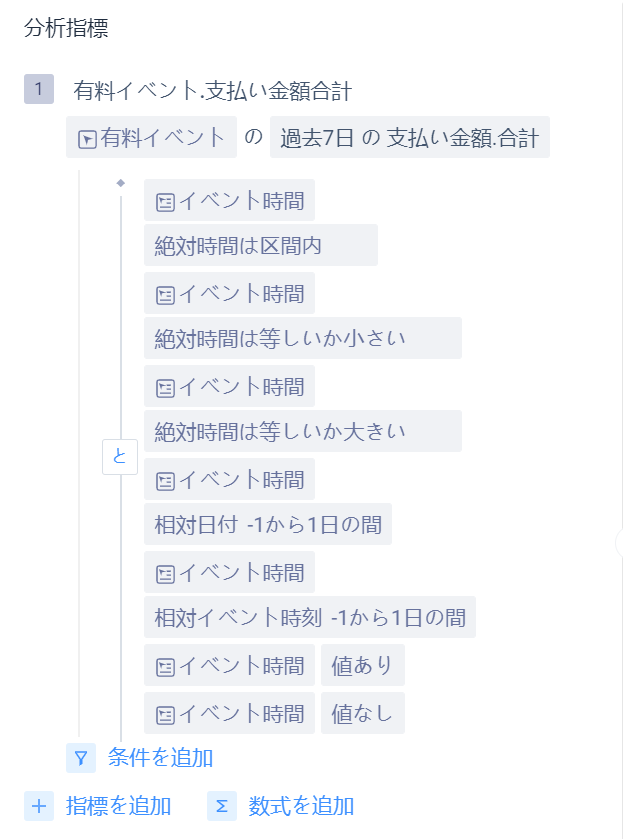Image resolution: width=623 pixels, height=839 pixels.
Task: Click the small diamond marker above conditions
Action: click(x=120, y=183)
